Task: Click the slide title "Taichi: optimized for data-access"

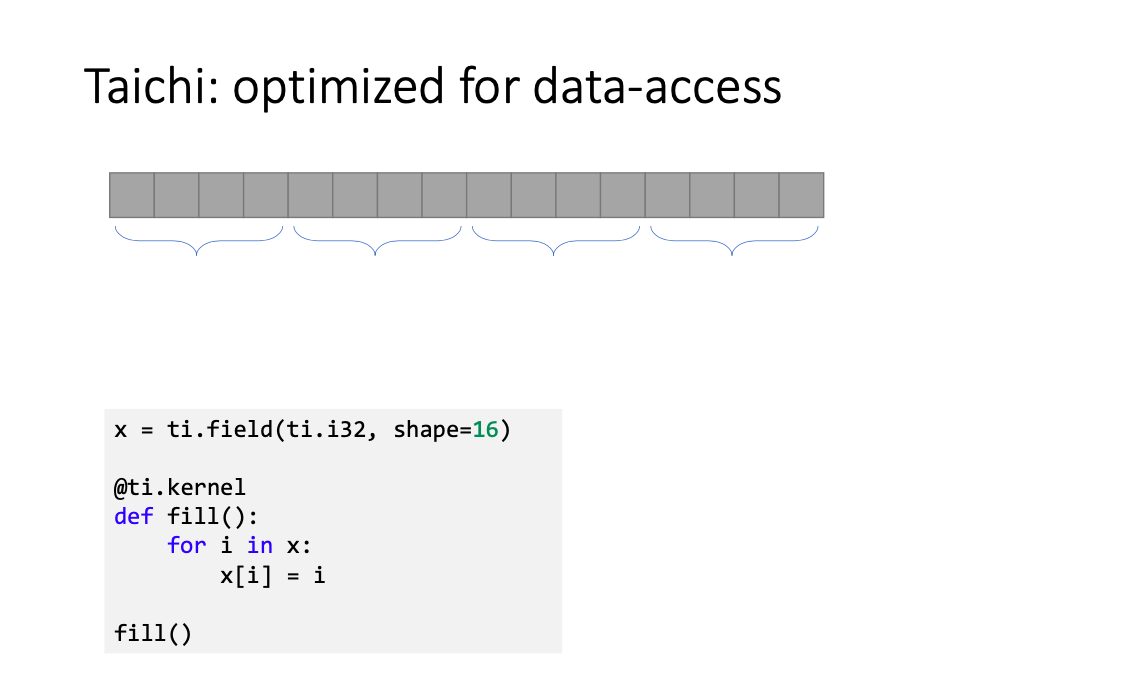Action: pos(432,87)
